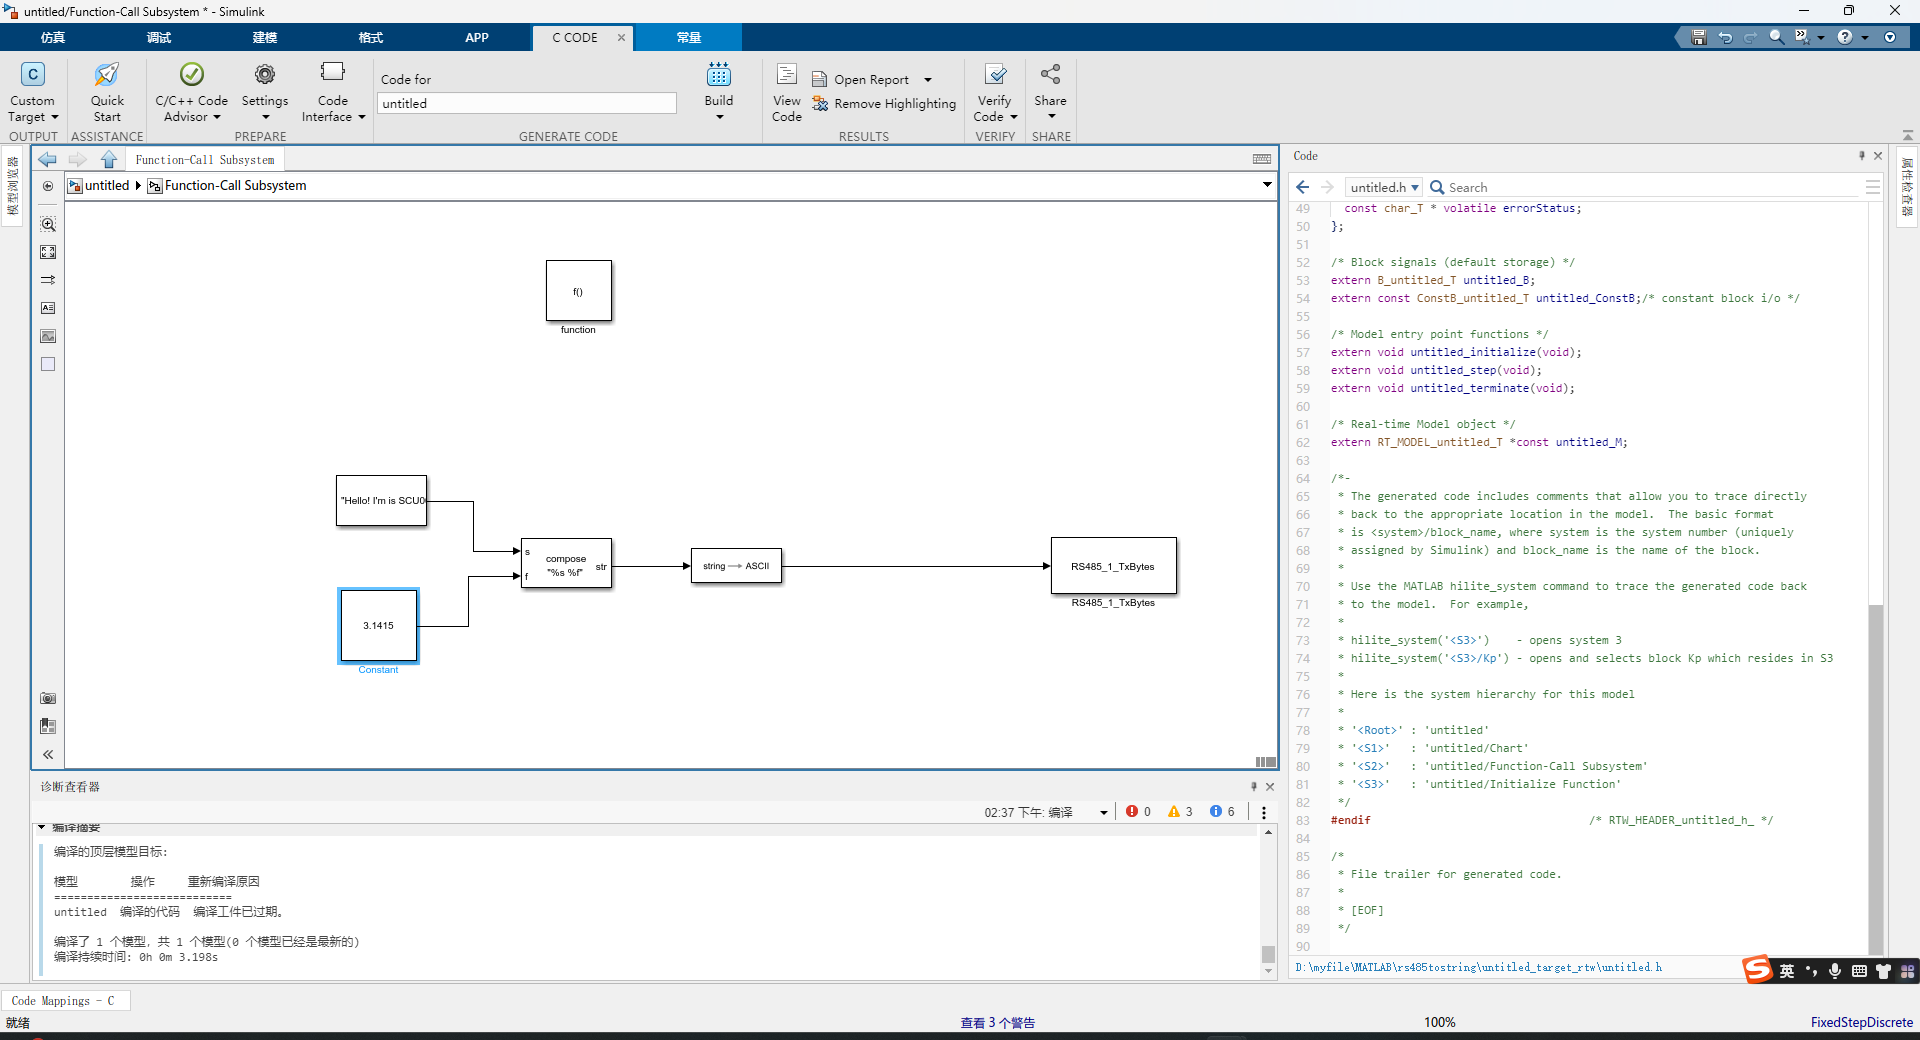Open the 查看 3 个警告 link
Image resolution: width=1920 pixels, height=1040 pixels.
997,1022
